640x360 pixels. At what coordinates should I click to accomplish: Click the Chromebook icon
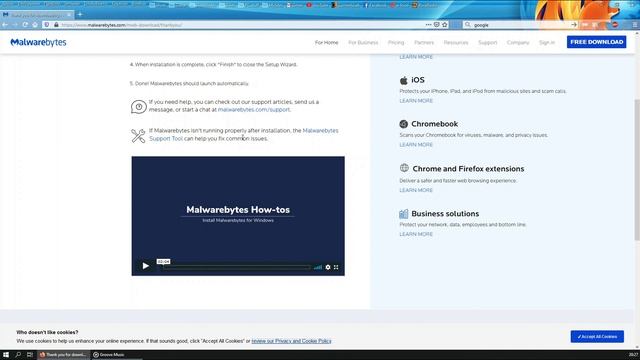[x=404, y=124]
